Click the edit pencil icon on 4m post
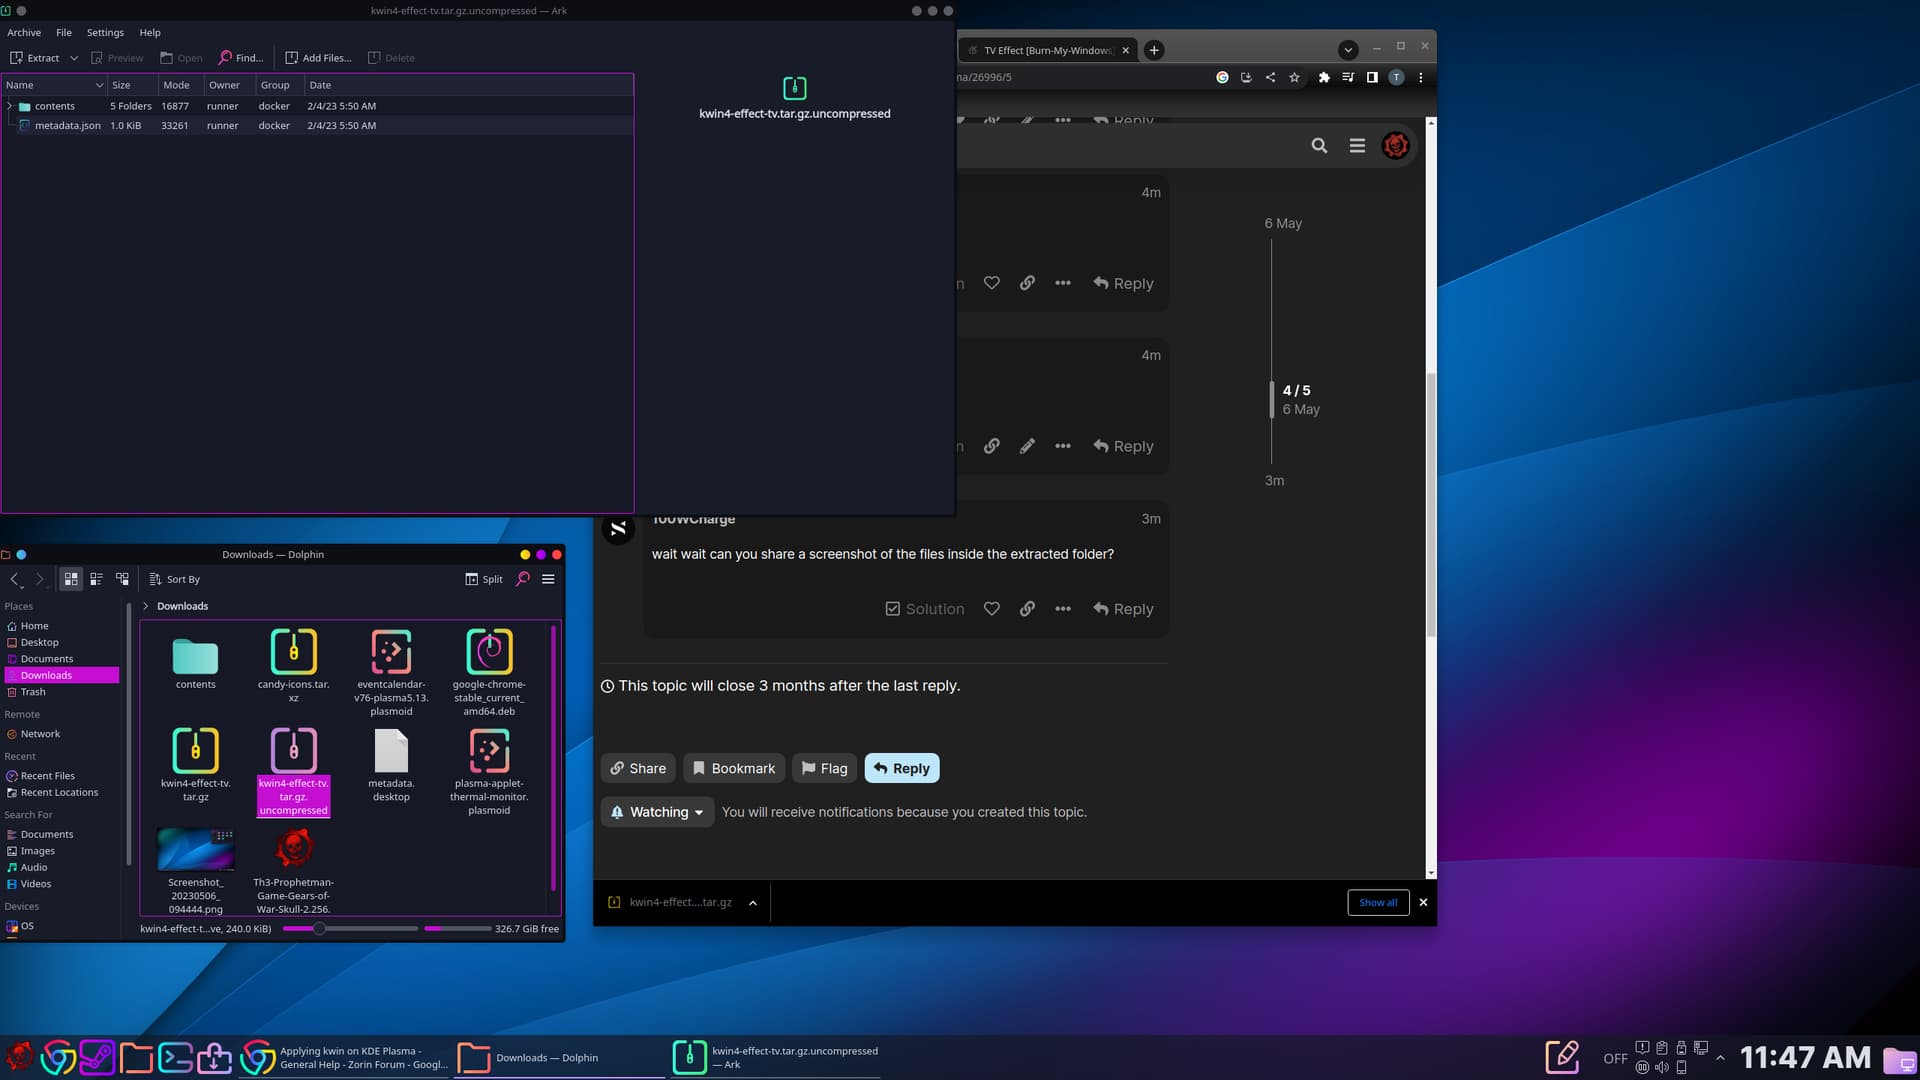1920x1080 pixels. 1027,446
